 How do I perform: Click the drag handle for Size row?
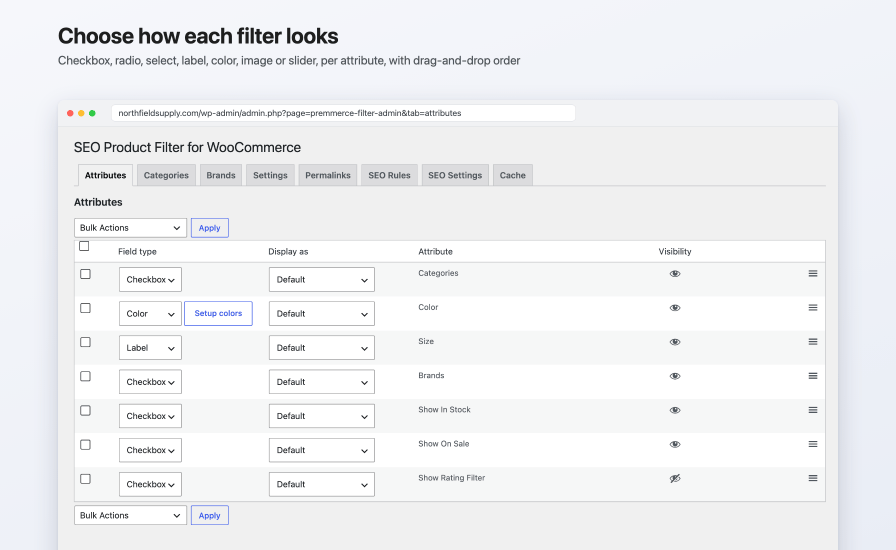(813, 342)
